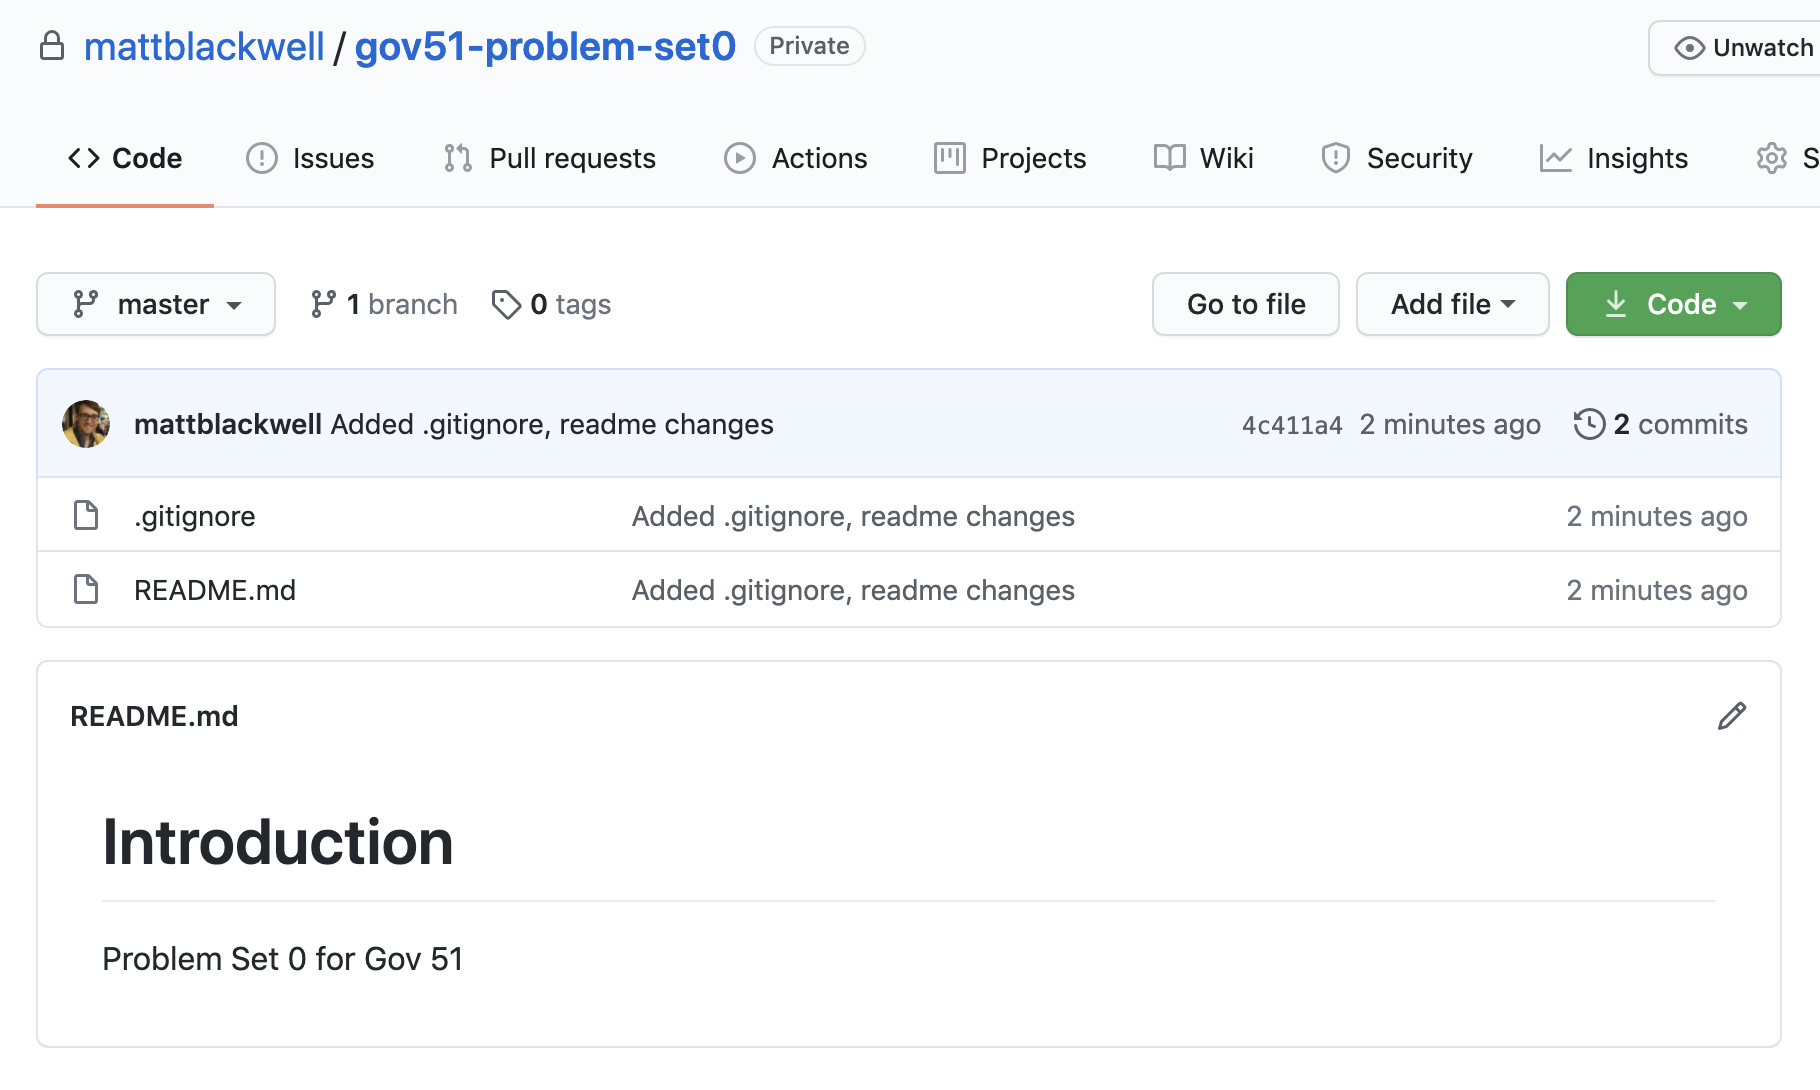This screenshot has height=1090, width=1820.
Task: Click the Wiki book icon
Action: [1169, 157]
